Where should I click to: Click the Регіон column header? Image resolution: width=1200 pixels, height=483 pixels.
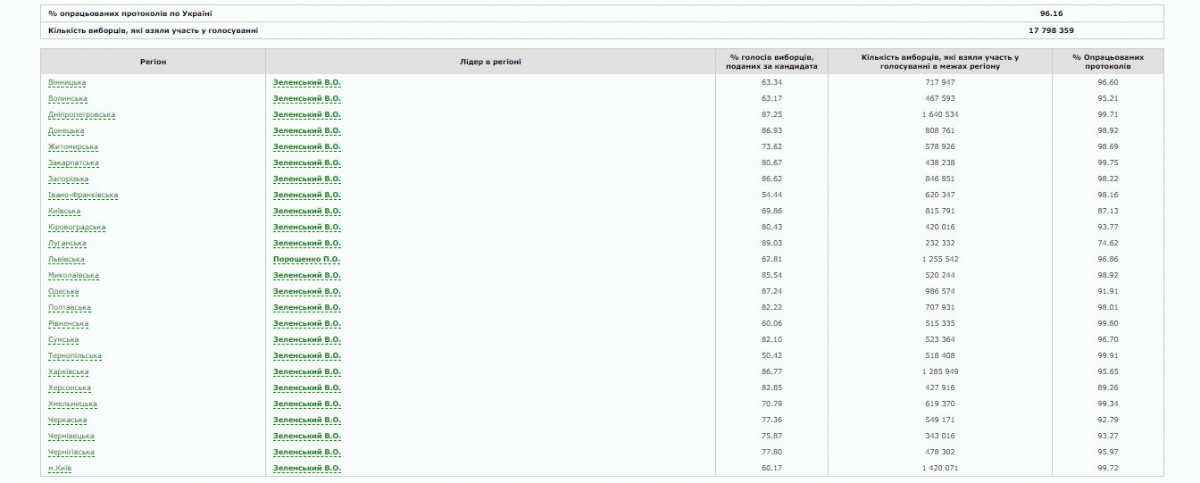coord(153,61)
